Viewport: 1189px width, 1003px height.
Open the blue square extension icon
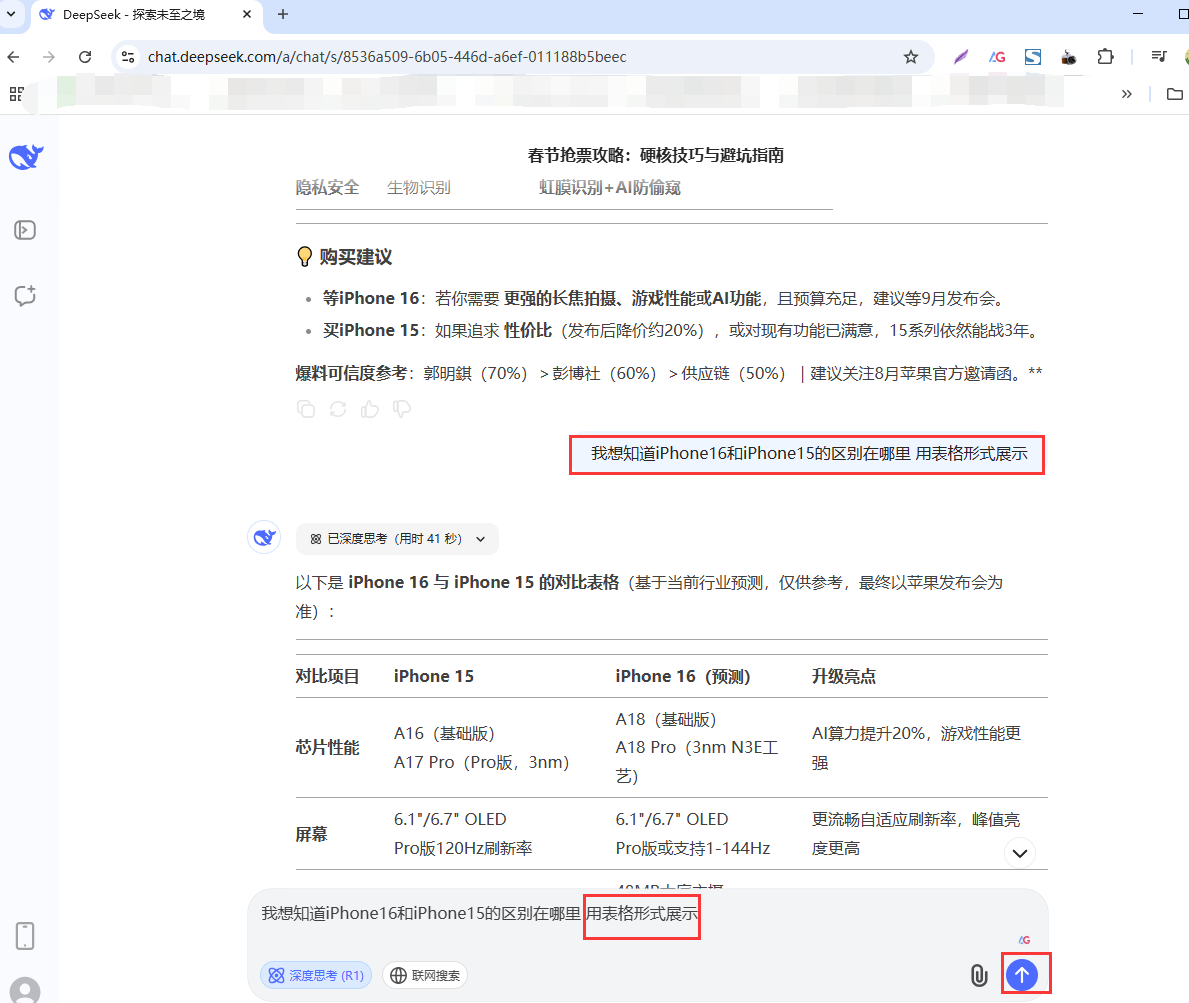pyautogui.click(x=1033, y=57)
